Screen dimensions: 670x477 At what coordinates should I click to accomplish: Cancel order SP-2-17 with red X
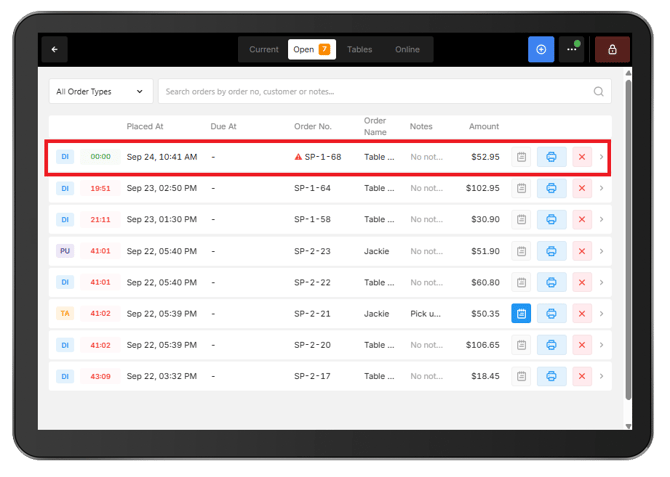(x=582, y=376)
